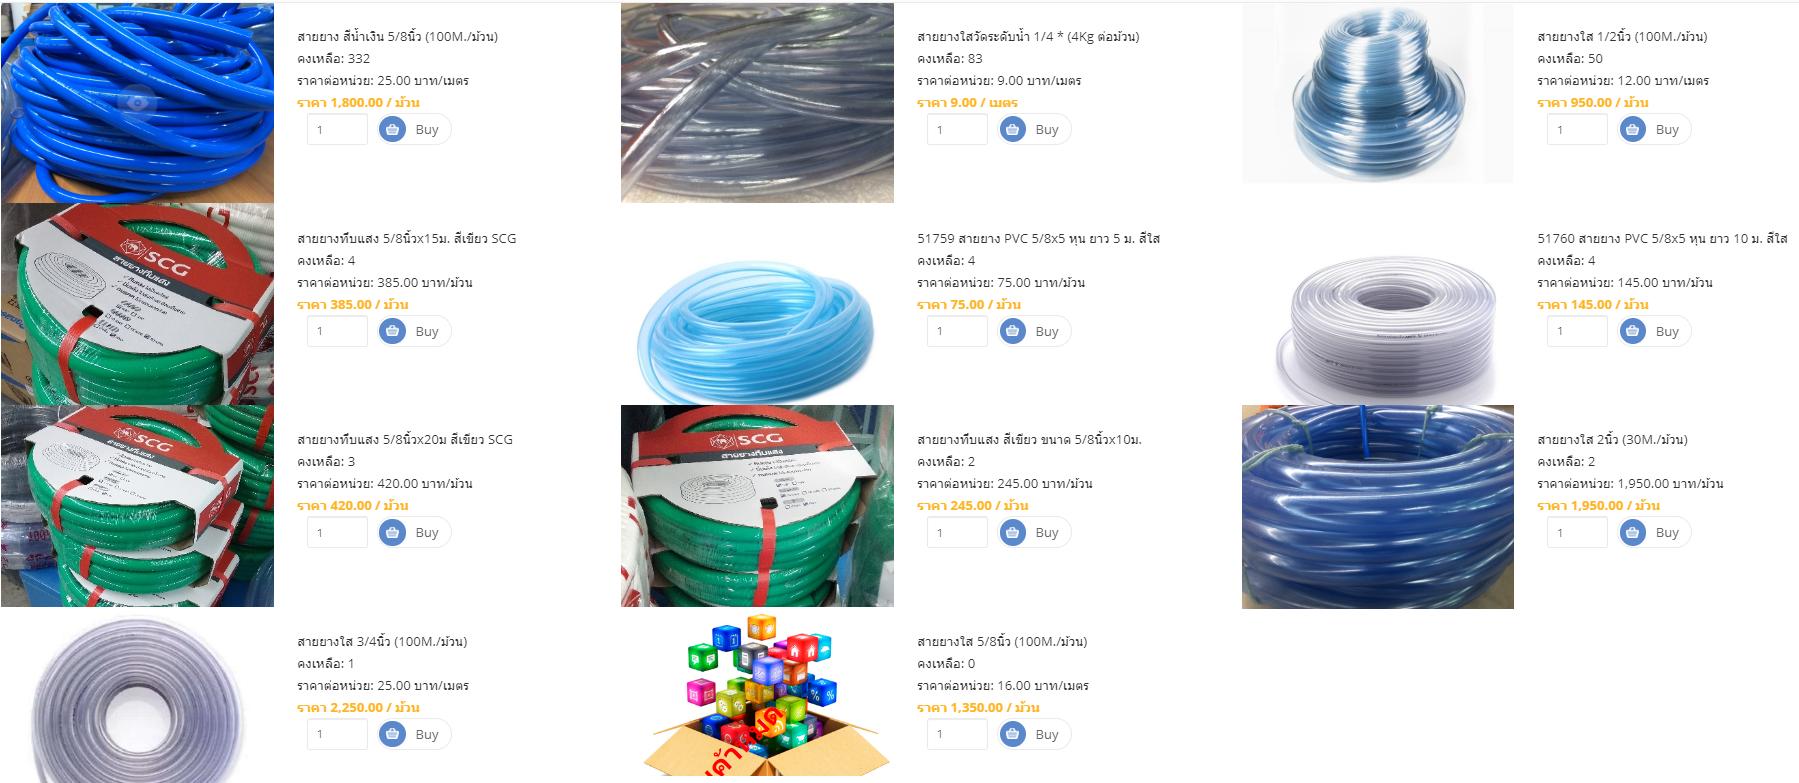
Task: Click basket icon for SCG green hose 5/8x20m
Action: (x=393, y=532)
